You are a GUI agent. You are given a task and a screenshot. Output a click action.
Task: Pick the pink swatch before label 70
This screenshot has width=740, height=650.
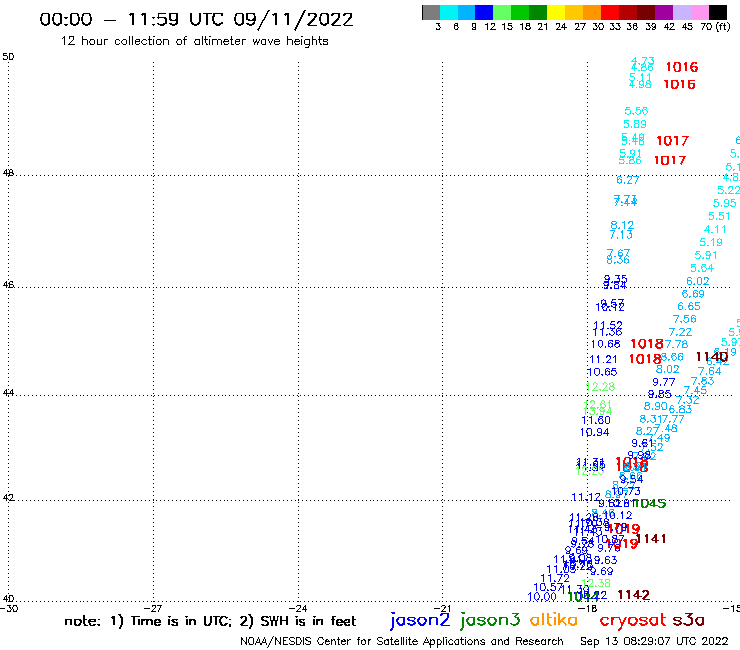pyautogui.click(x=699, y=12)
